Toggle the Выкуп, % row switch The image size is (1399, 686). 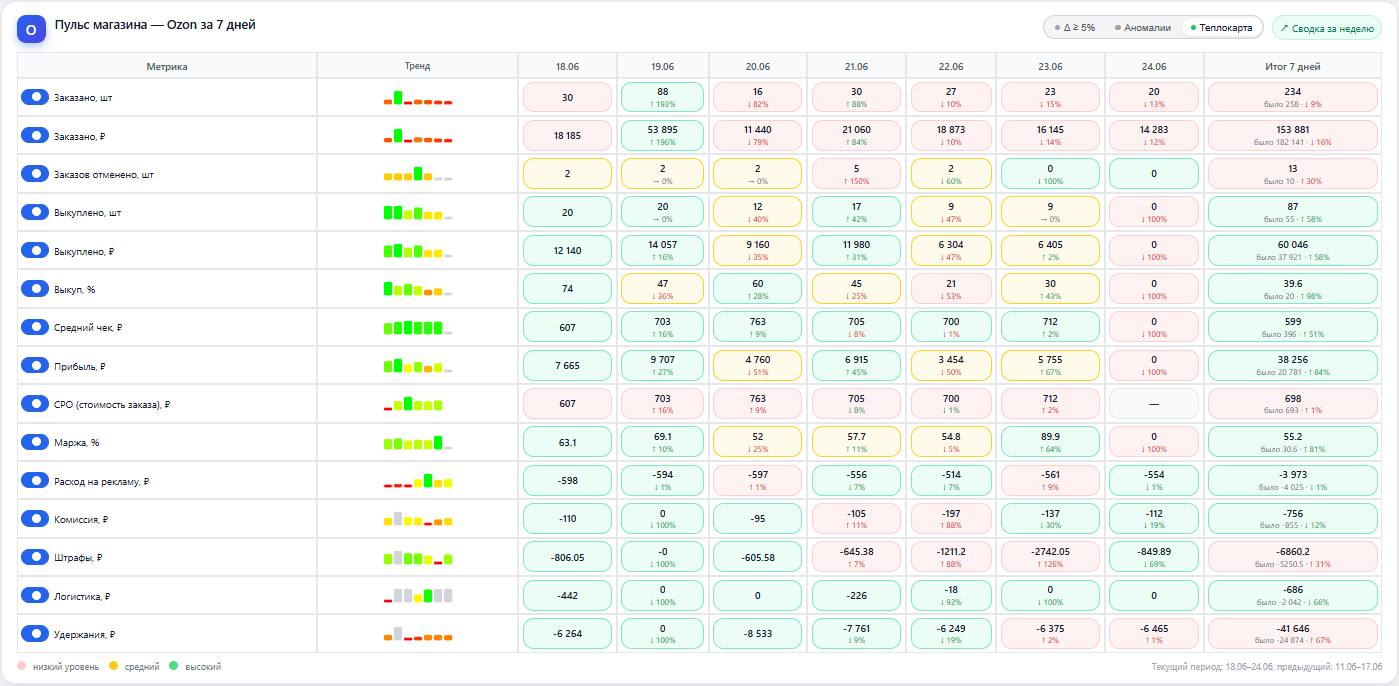[x=35, y=289]
